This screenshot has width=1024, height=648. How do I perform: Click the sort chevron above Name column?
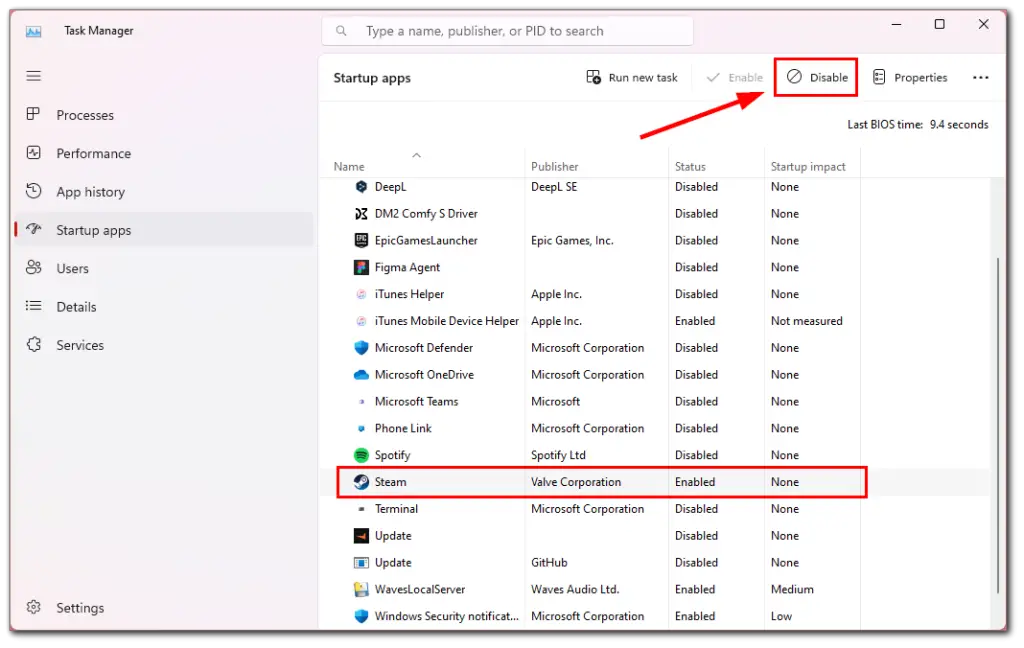pyautogui.click(x=417, y=155)
